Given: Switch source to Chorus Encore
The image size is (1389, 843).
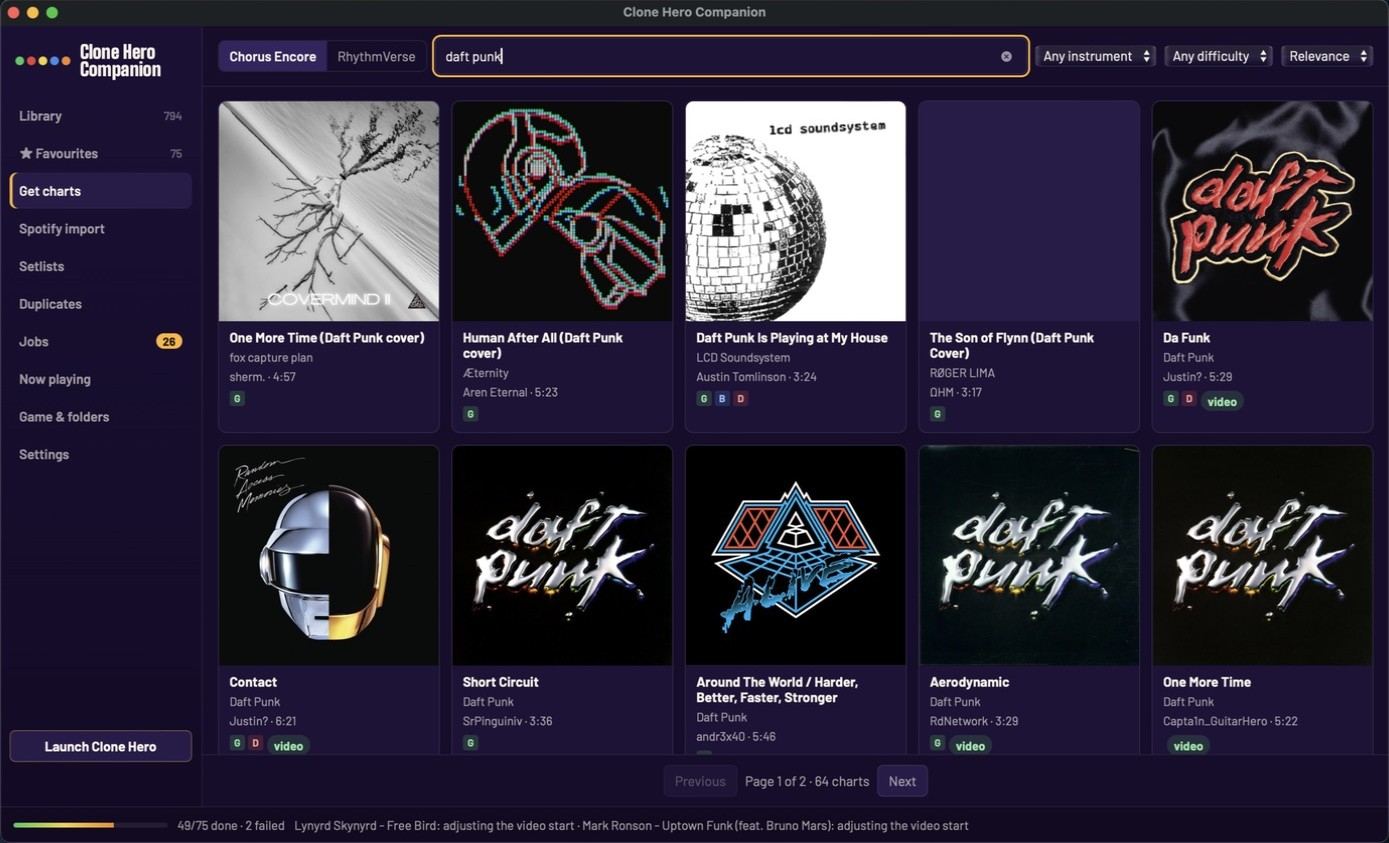Looking at the screenshot, I should (272, 56).
